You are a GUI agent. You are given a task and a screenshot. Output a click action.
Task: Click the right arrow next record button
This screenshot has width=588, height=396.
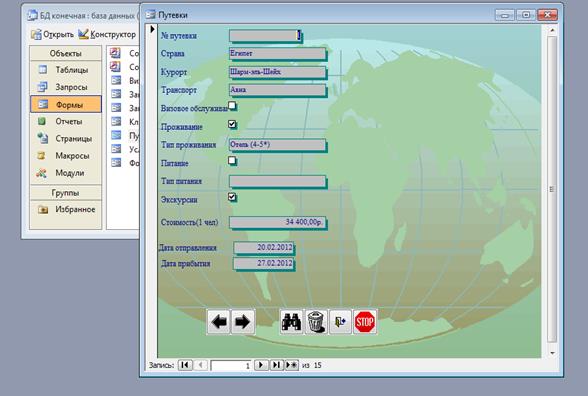(x=243, y=321)
